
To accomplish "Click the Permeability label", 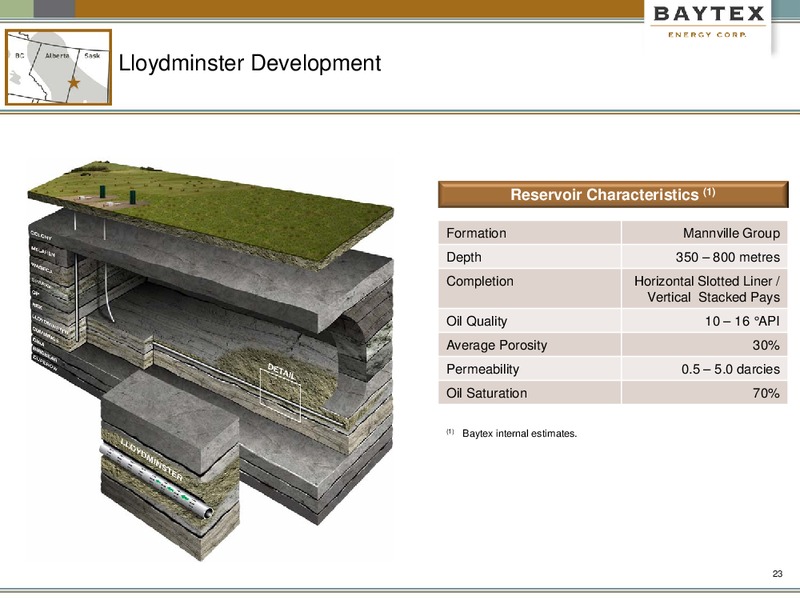I will 483,369.
